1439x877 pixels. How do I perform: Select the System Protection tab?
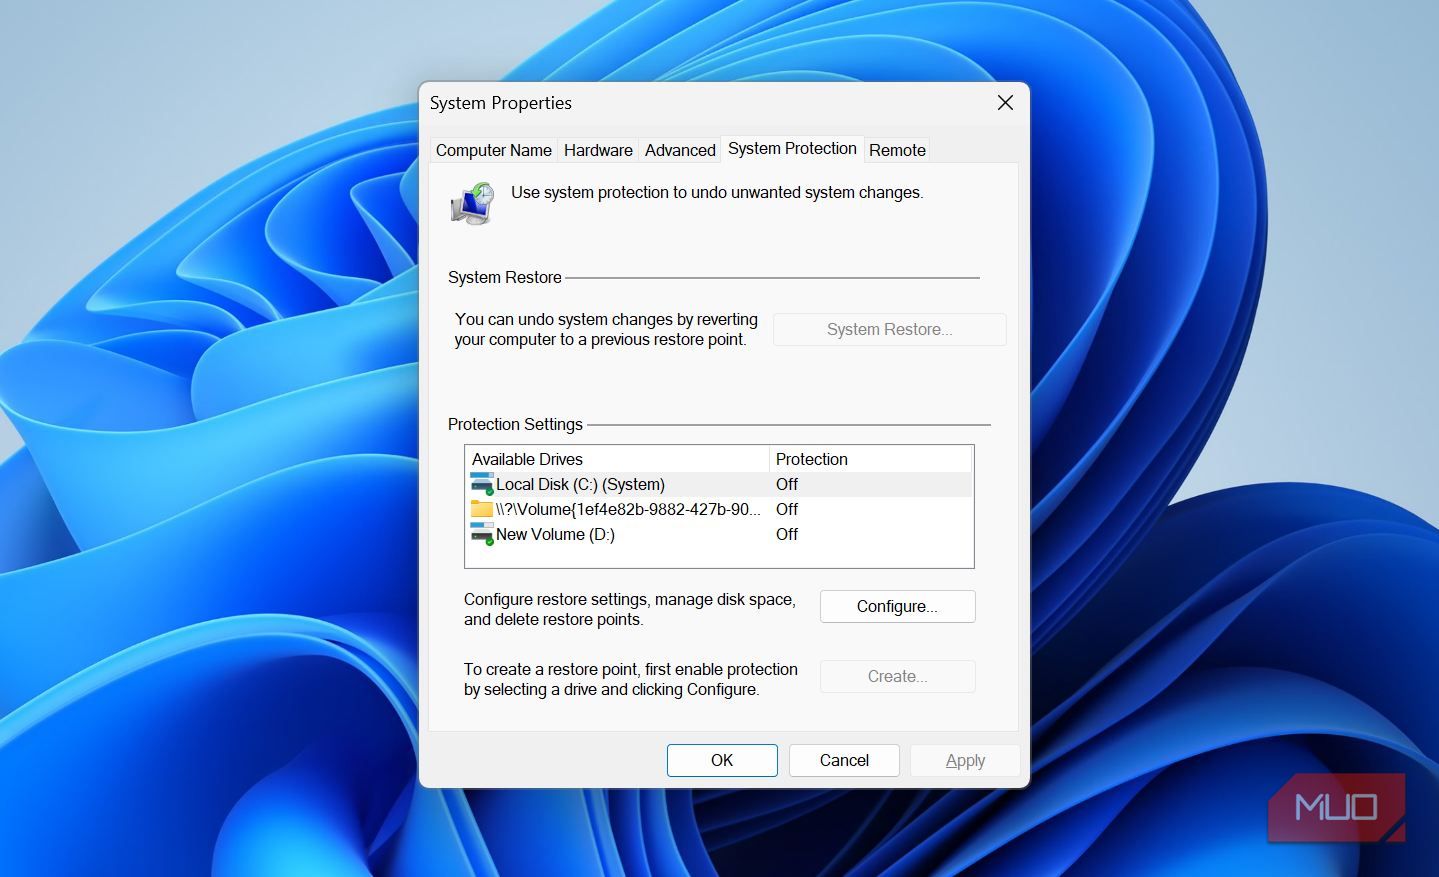pos(792,148)
